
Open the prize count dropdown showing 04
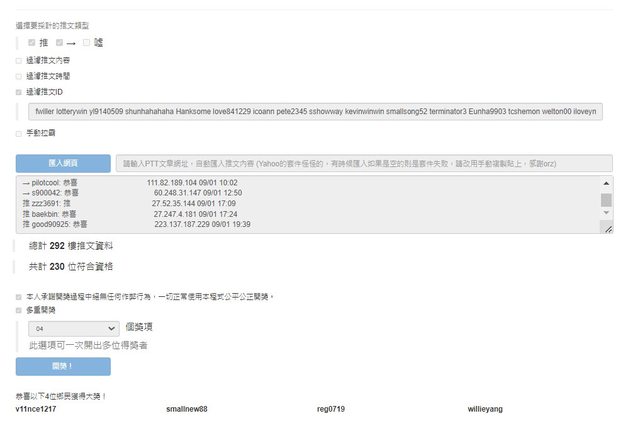point(76,327)
